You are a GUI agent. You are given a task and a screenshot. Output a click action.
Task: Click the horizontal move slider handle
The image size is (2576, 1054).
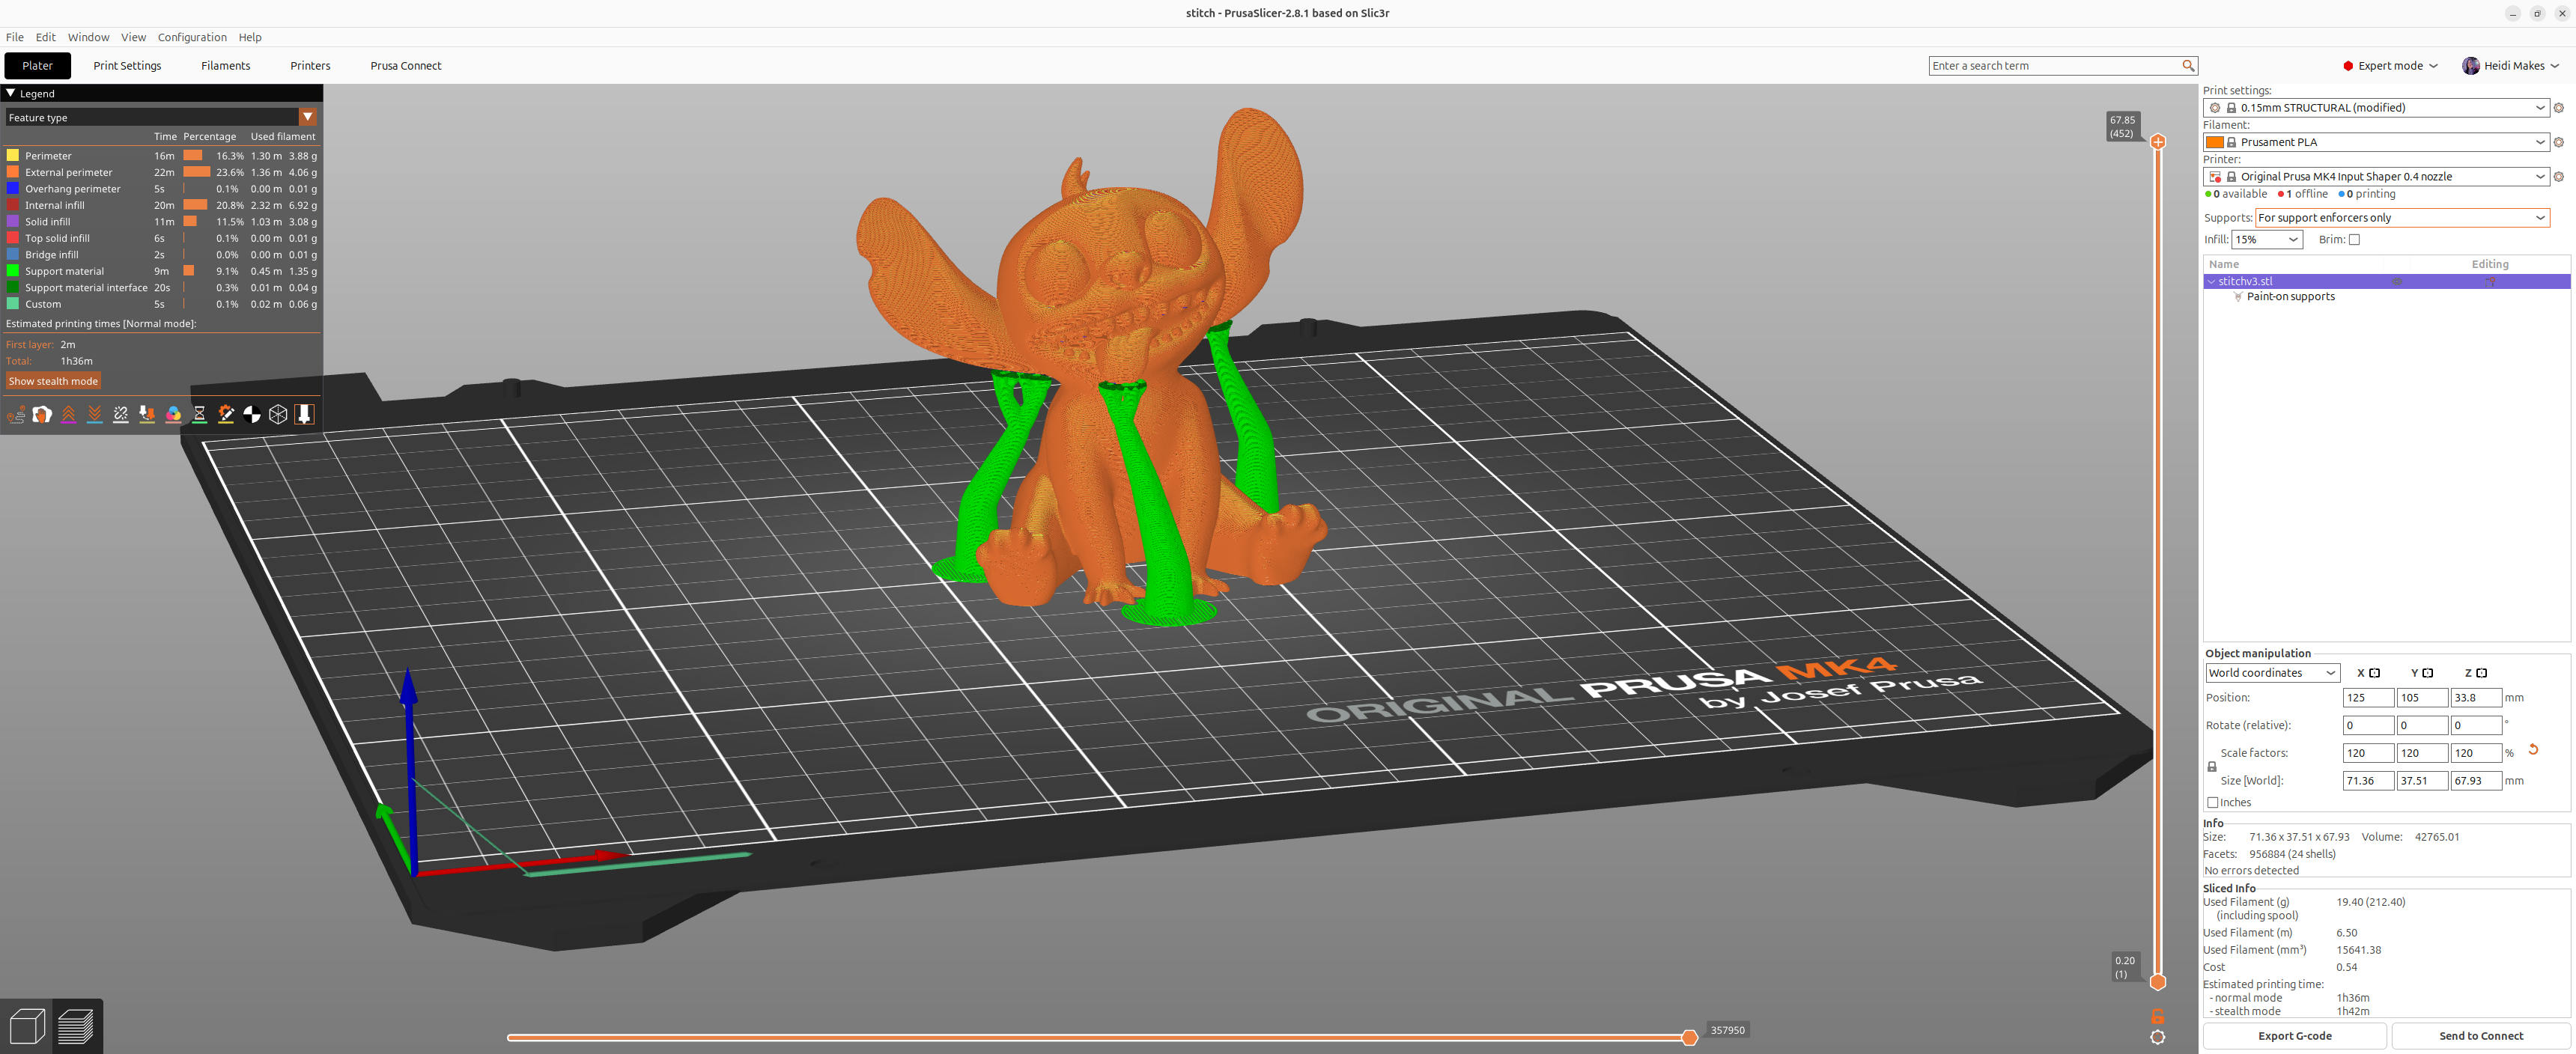(1689, 1037)
